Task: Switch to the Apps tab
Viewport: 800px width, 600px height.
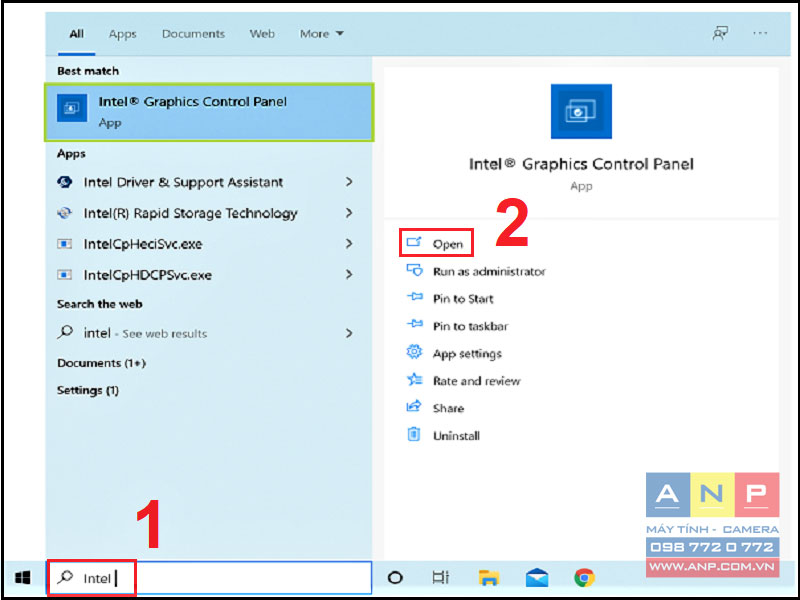Action: tap(122, 34)
